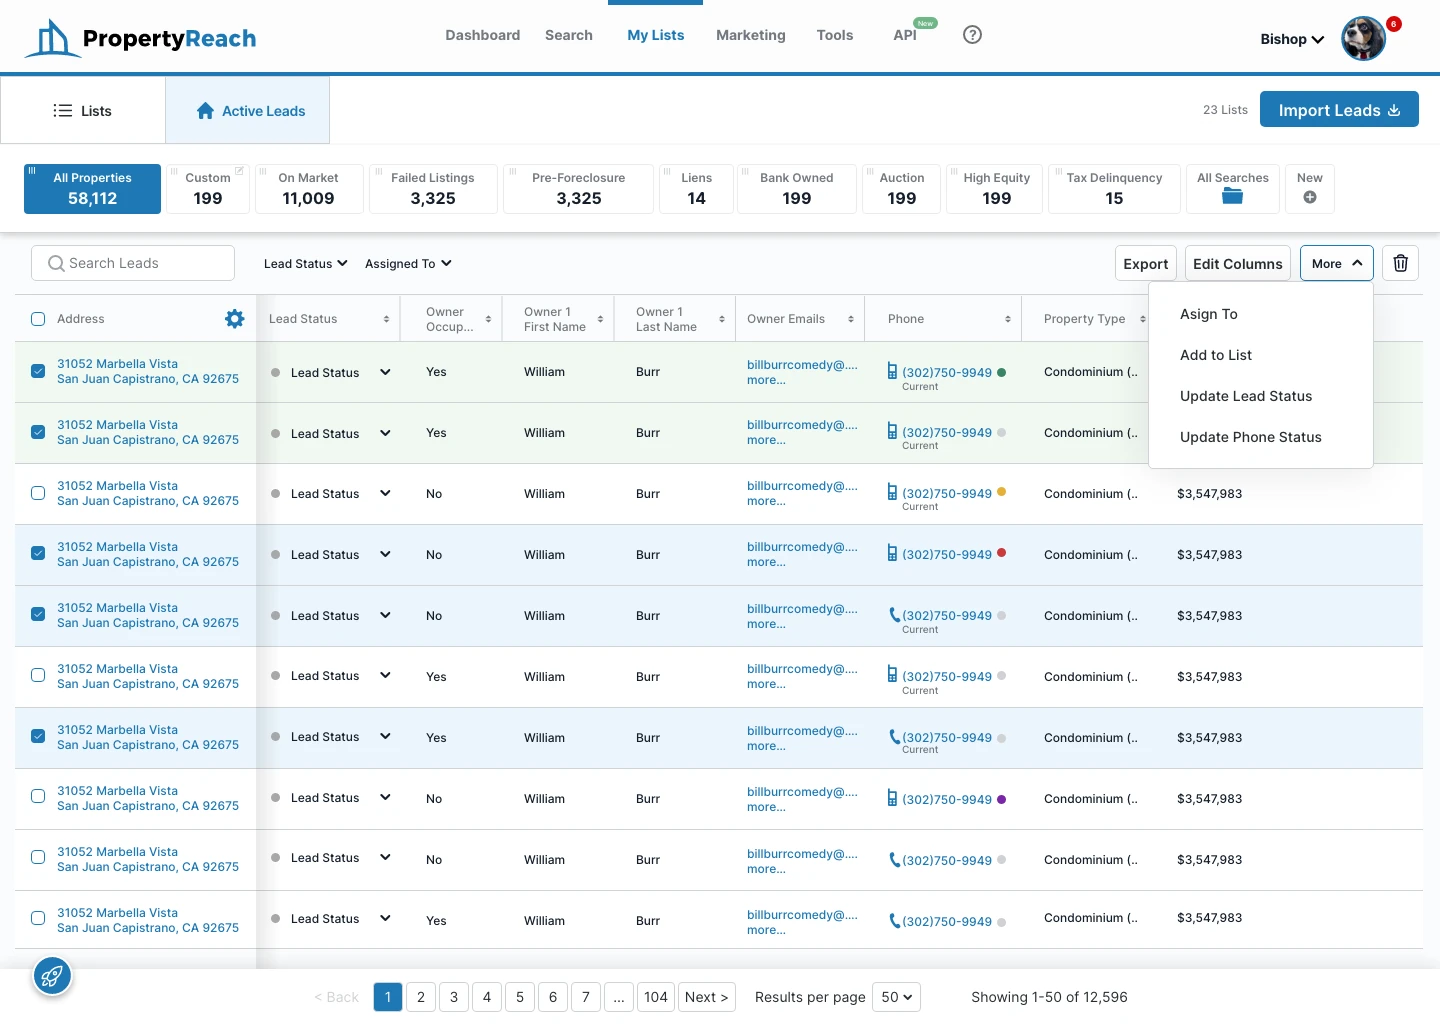The width and height of the screenshot is (1440, 1024).
Task: Sort the Owner 1 First Name column
Action: (600, 319)
